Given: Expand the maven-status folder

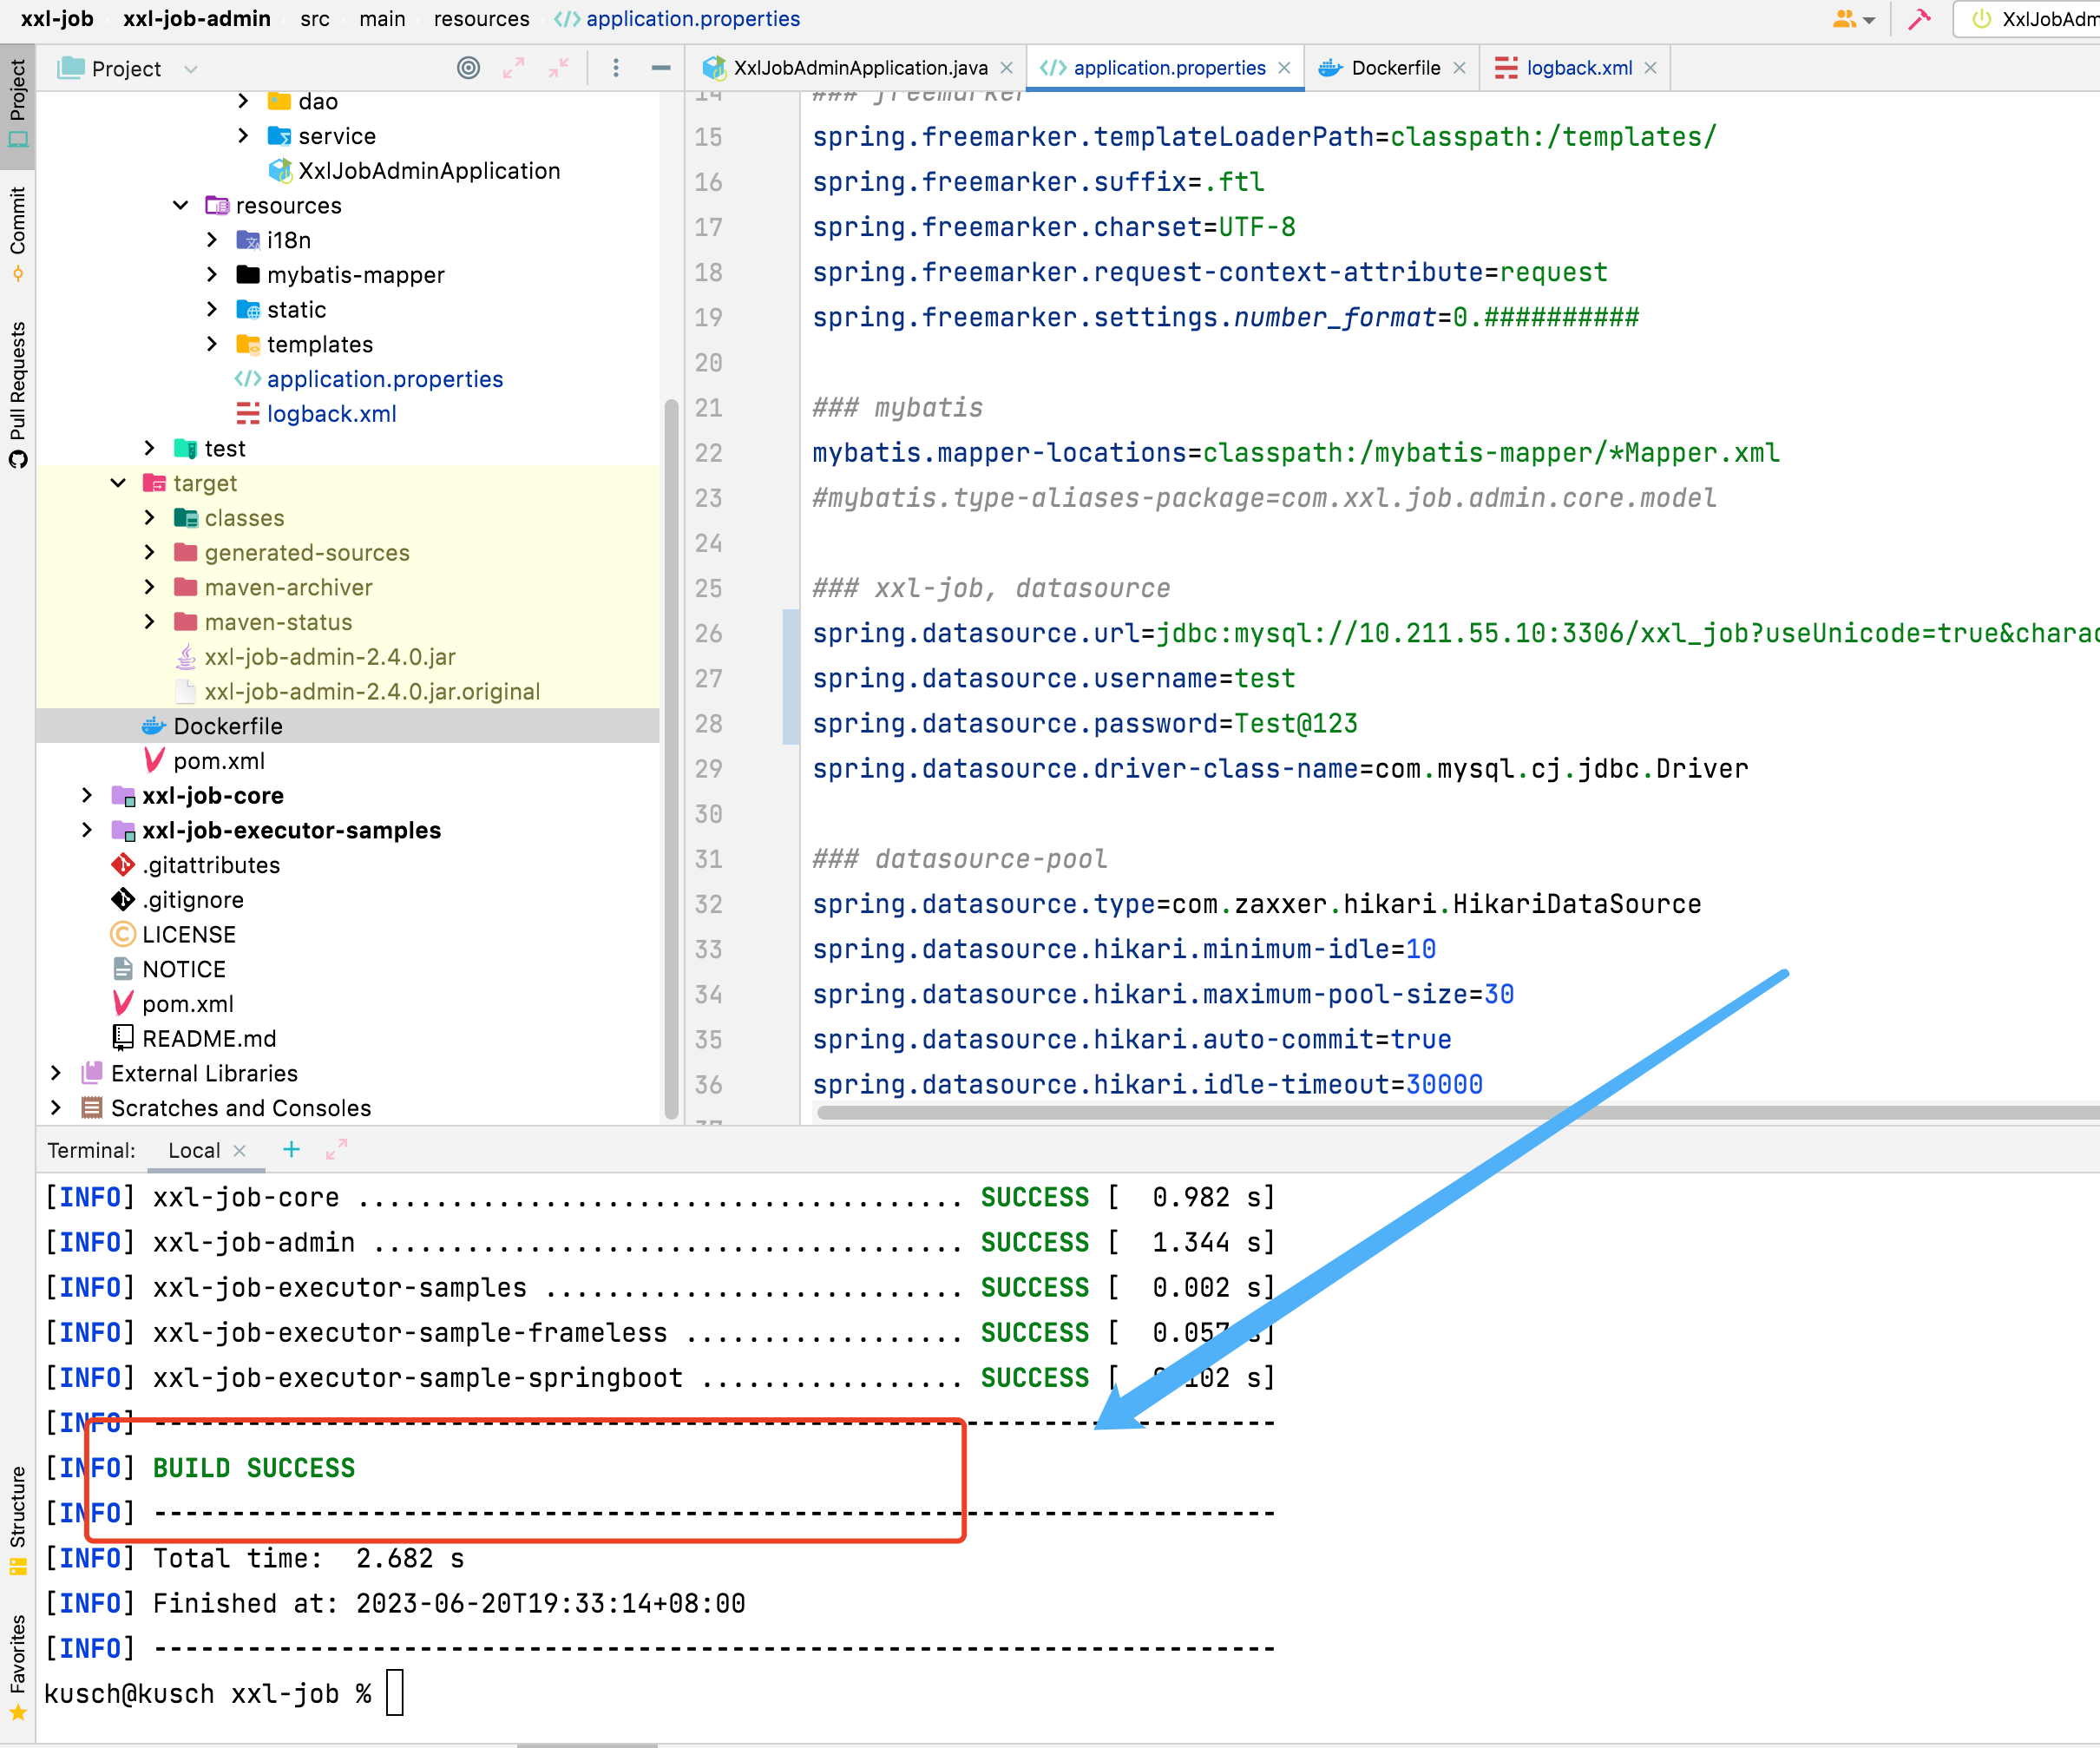Looking at the screenshot, I should click(149, 622).
